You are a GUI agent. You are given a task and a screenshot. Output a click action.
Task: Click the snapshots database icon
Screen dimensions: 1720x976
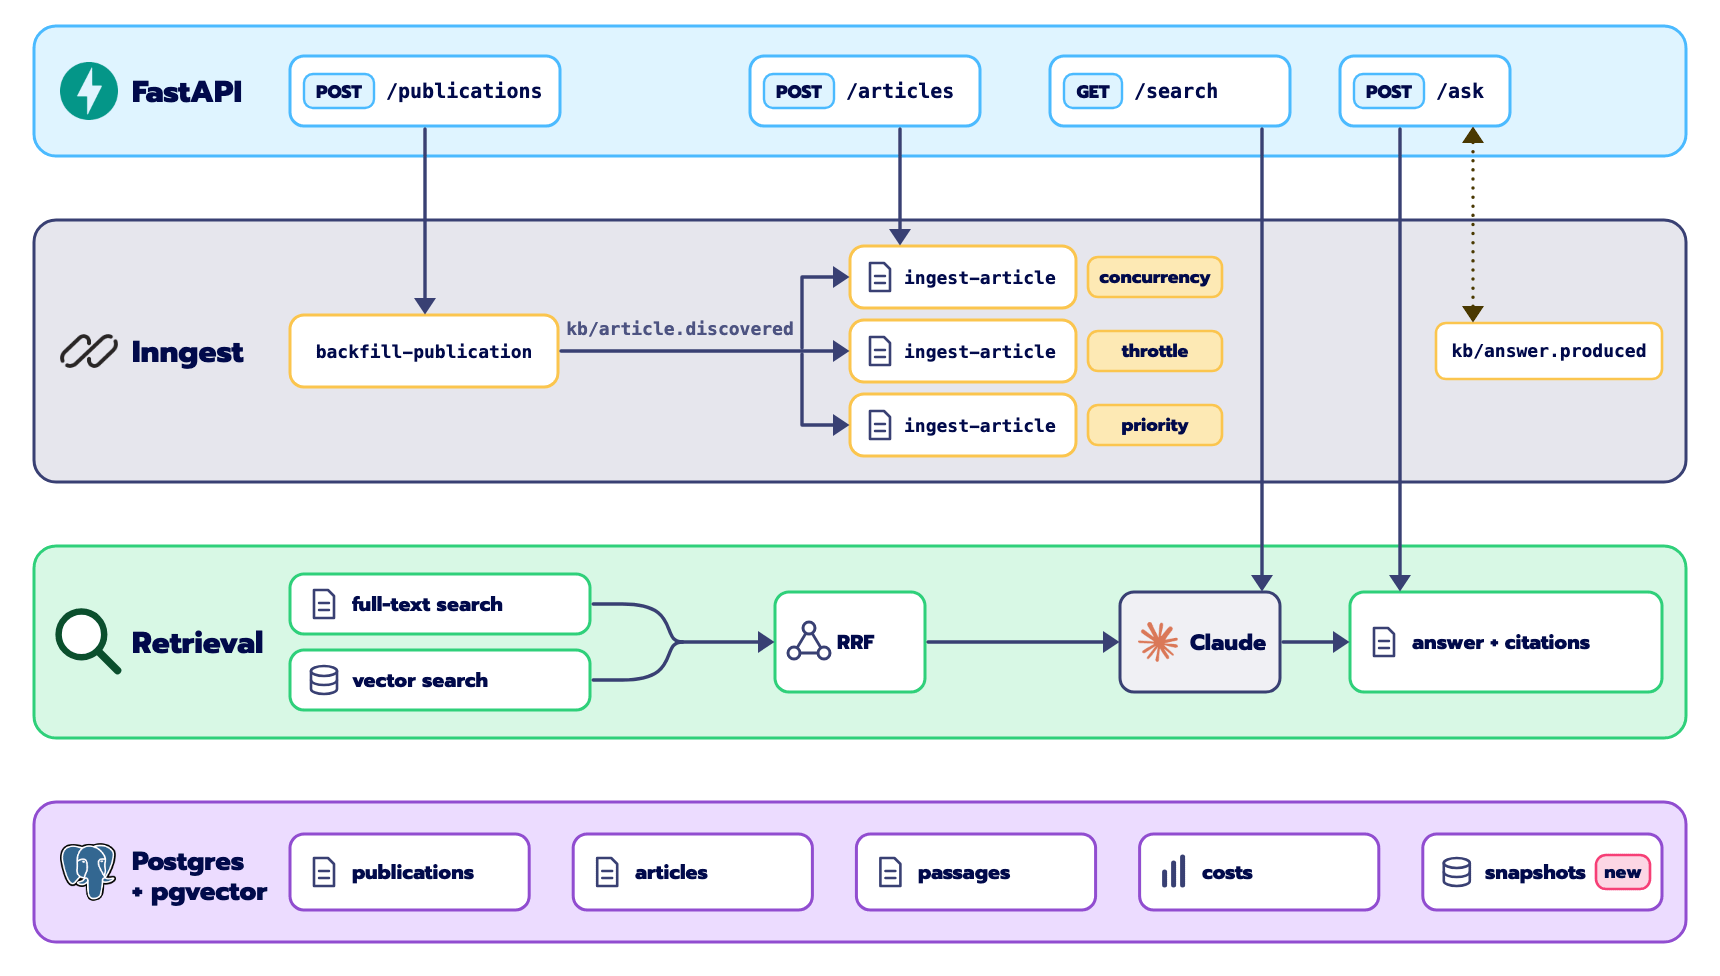pyautogui.click(x=1457, y=872)
